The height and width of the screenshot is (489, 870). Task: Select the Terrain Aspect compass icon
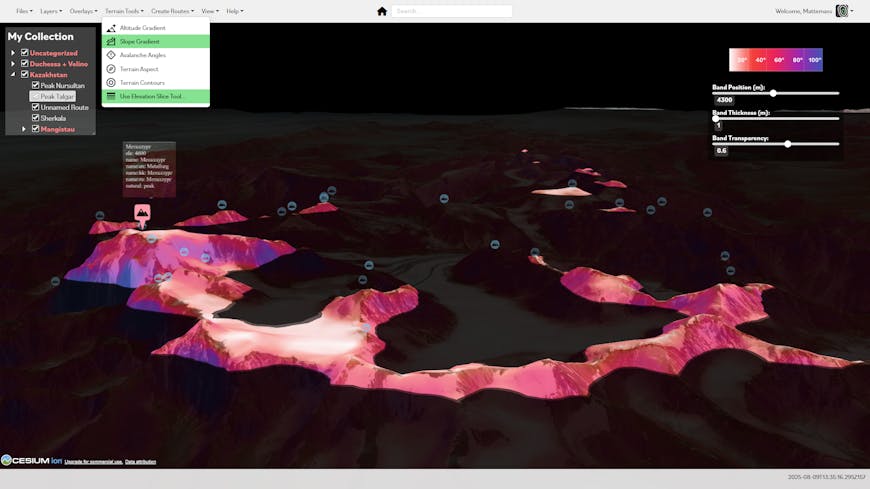pos(111,69)
